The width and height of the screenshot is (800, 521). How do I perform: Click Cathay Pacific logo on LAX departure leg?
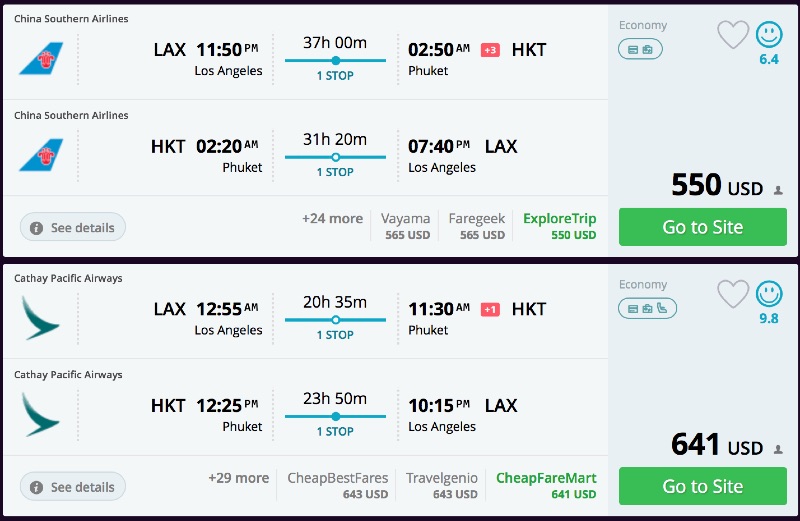[41, 317]
